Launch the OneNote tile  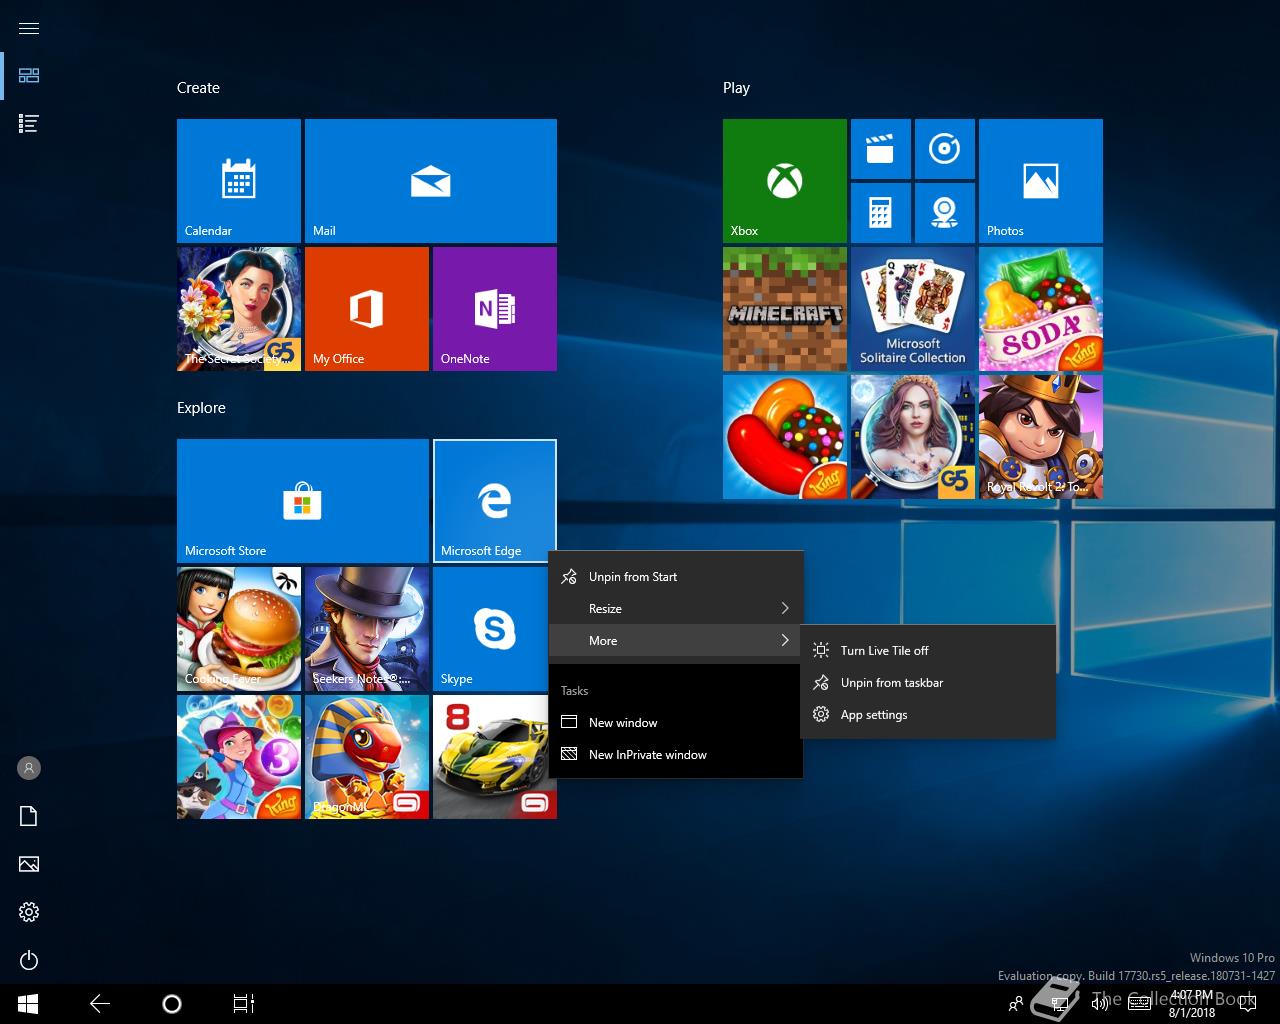coord(495,309)
